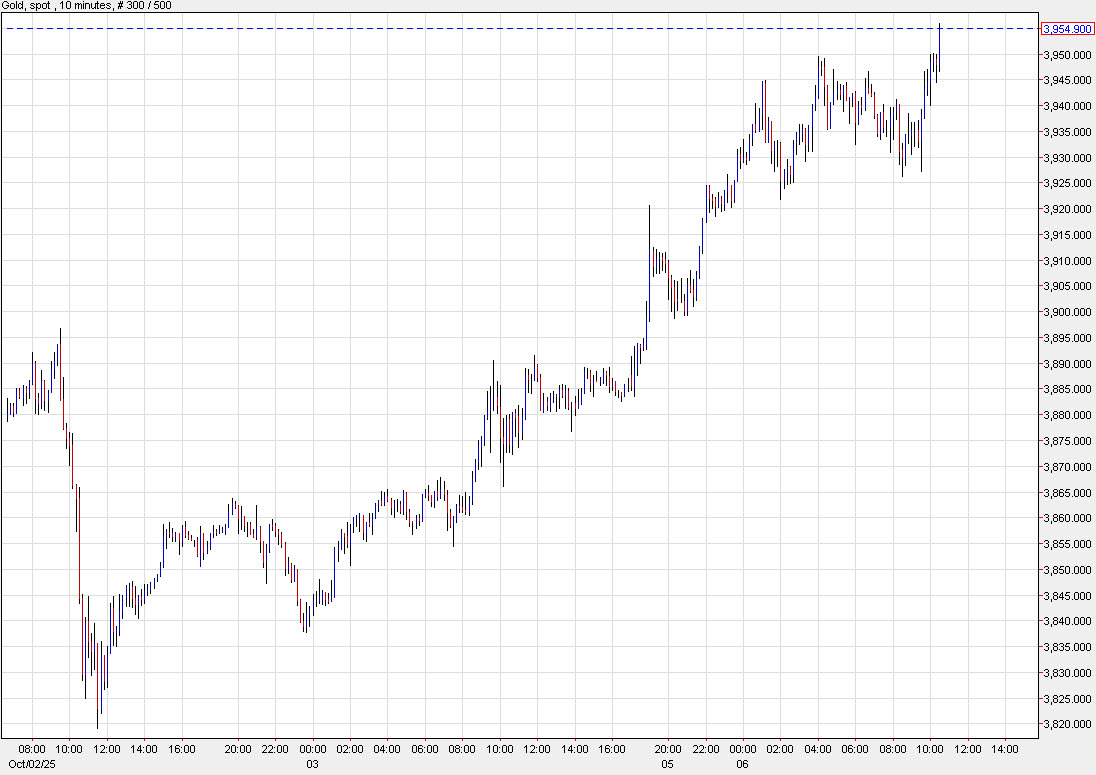Image resolution: width=1096 pixels, height=775 pixels.
Task: Click the 3,900.000 price axis label
Action: (x=1067, y=312)
